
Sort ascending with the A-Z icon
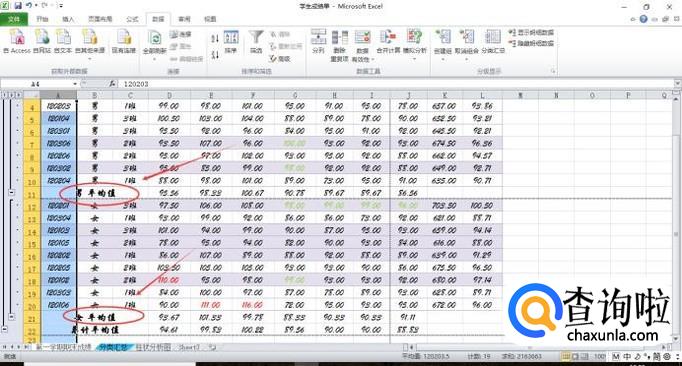click(215, 38)
